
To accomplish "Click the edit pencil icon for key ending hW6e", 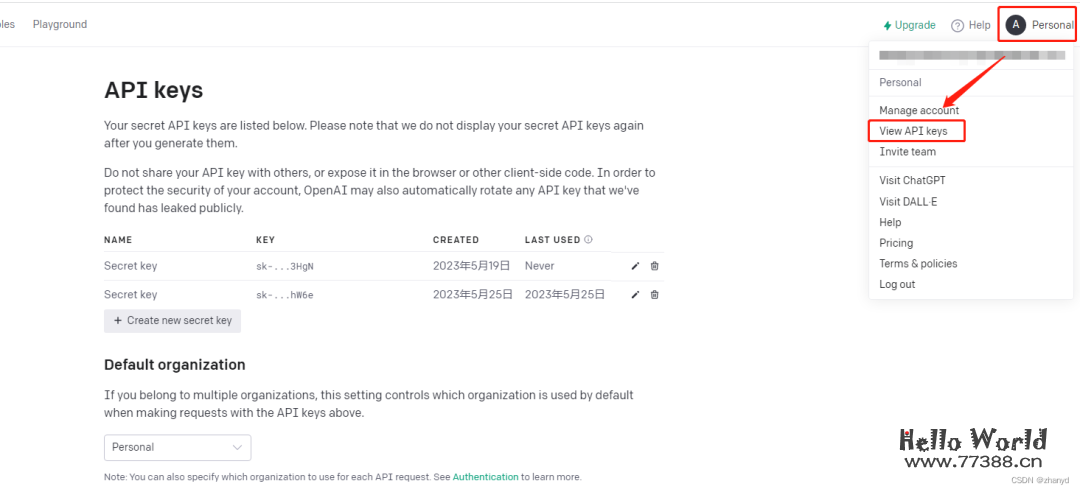I will tap(635, 295).
